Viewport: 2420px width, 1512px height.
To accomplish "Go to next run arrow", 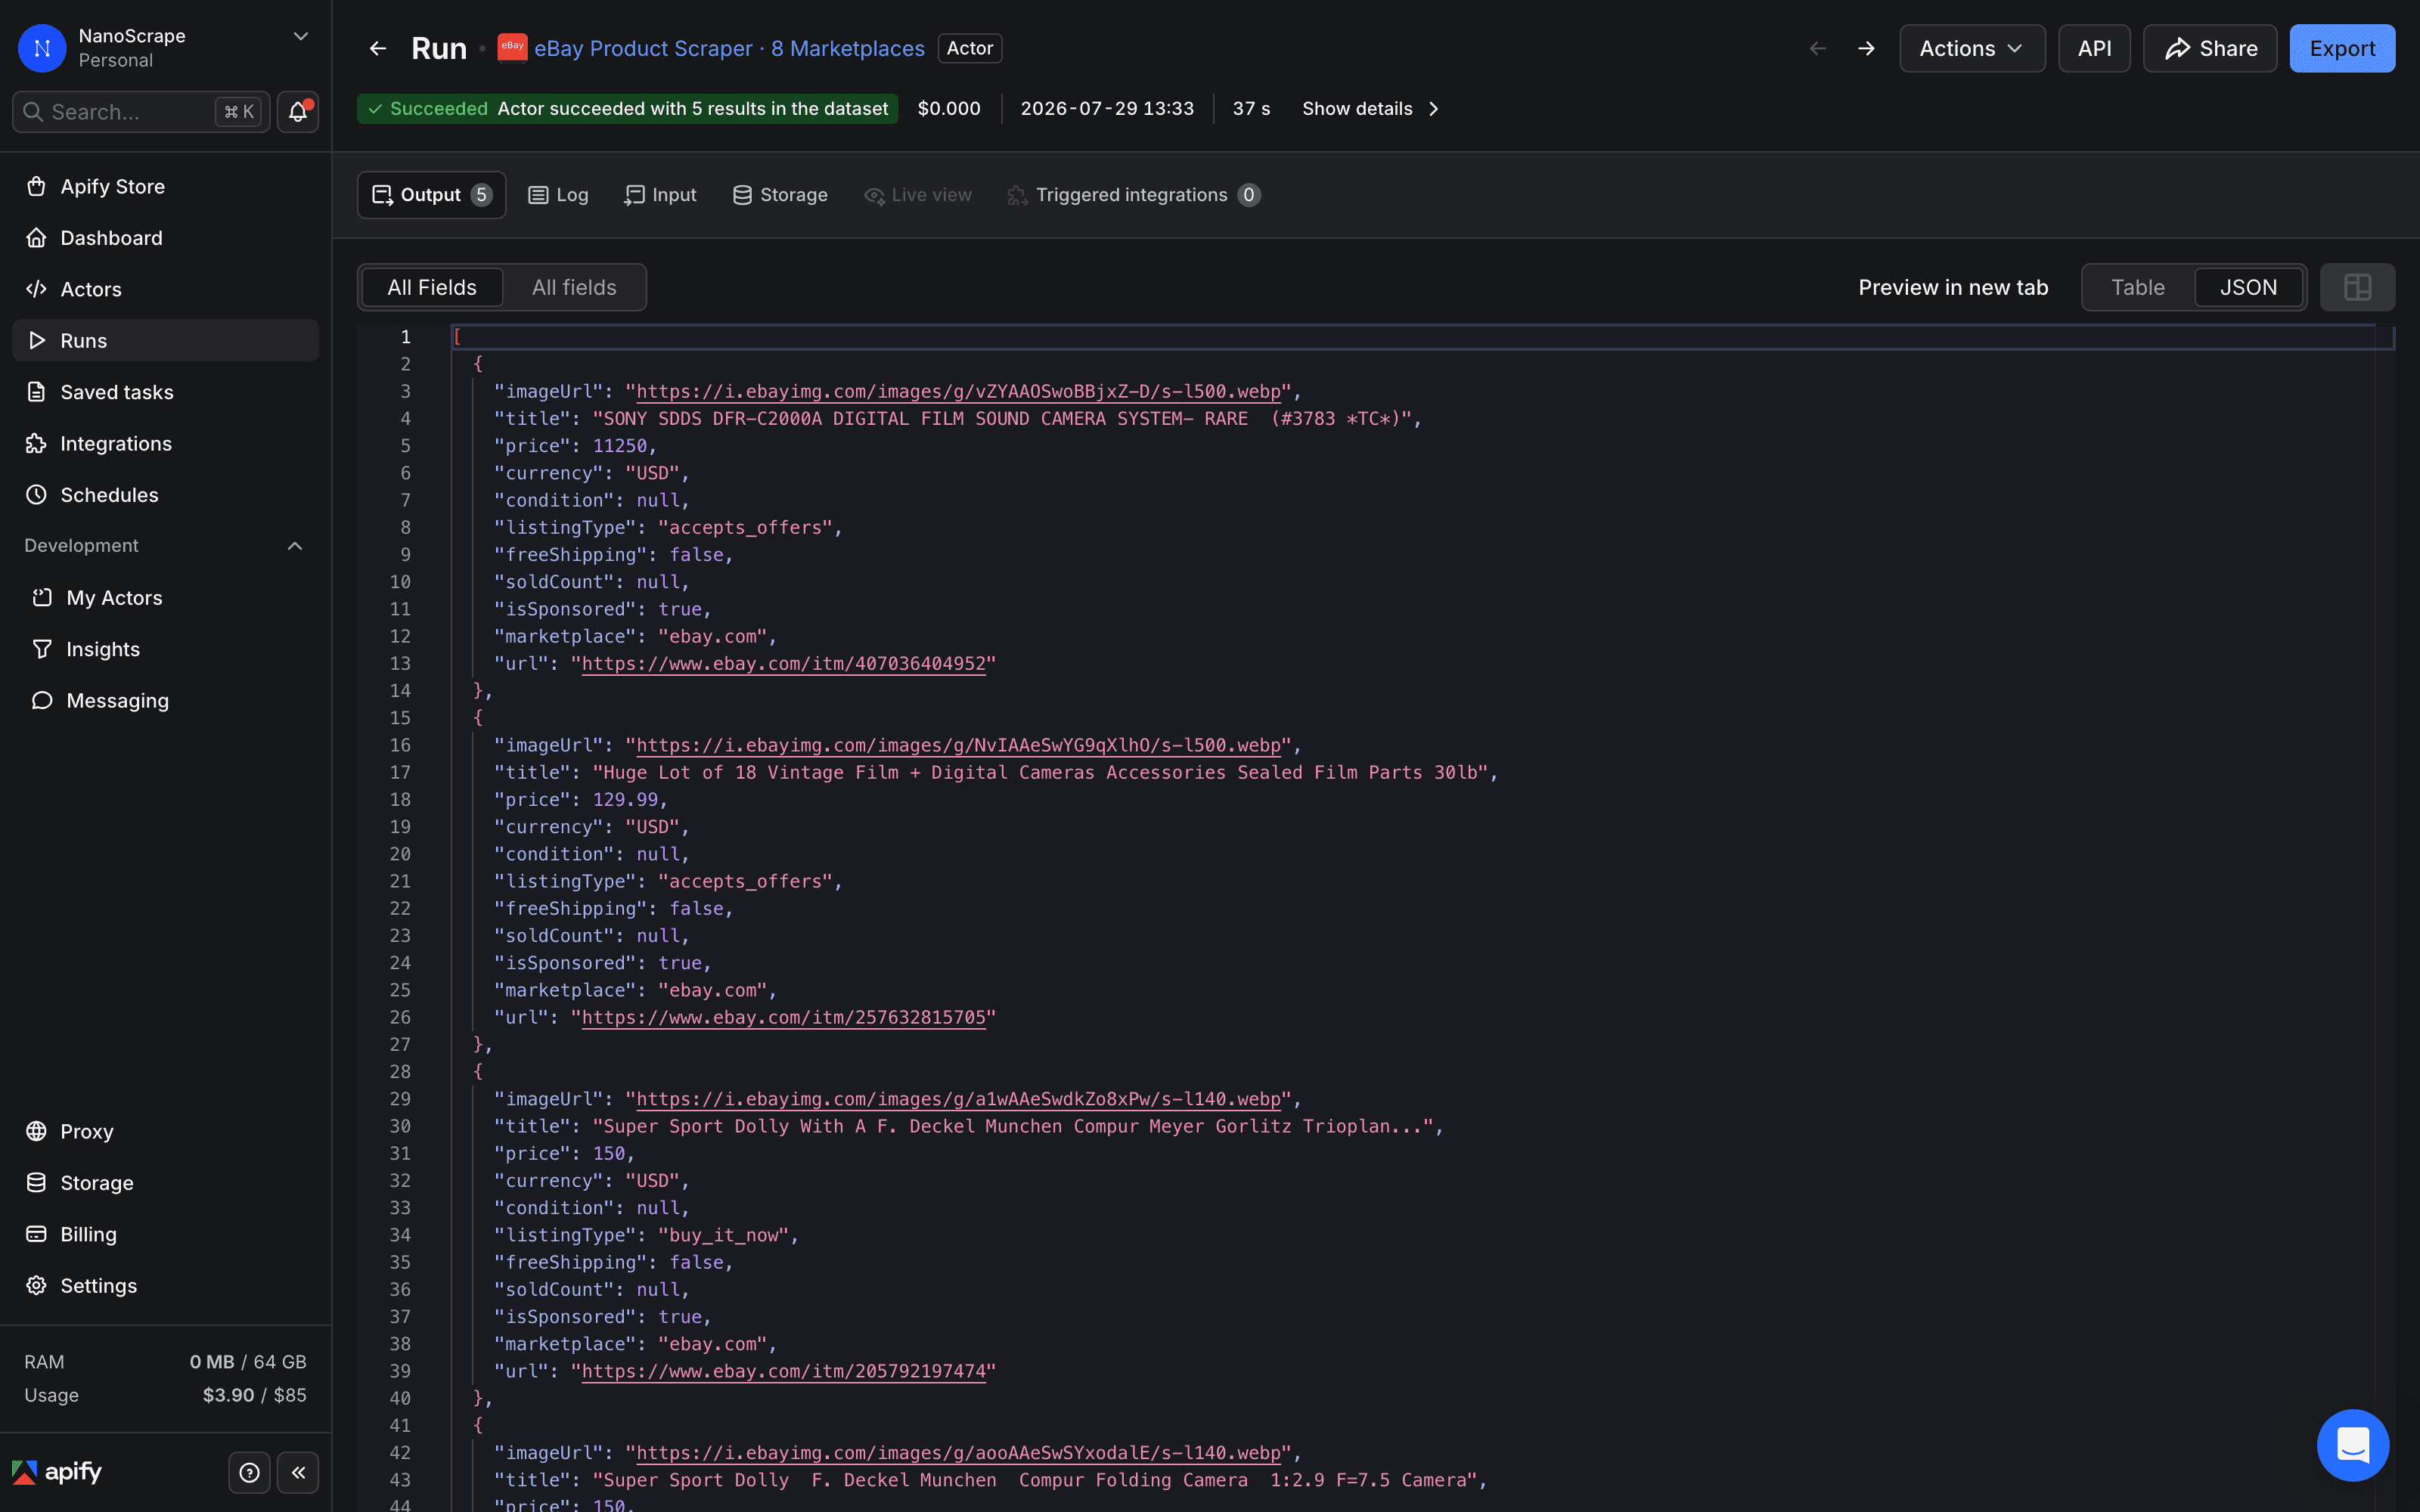I will click(1866, 48).
